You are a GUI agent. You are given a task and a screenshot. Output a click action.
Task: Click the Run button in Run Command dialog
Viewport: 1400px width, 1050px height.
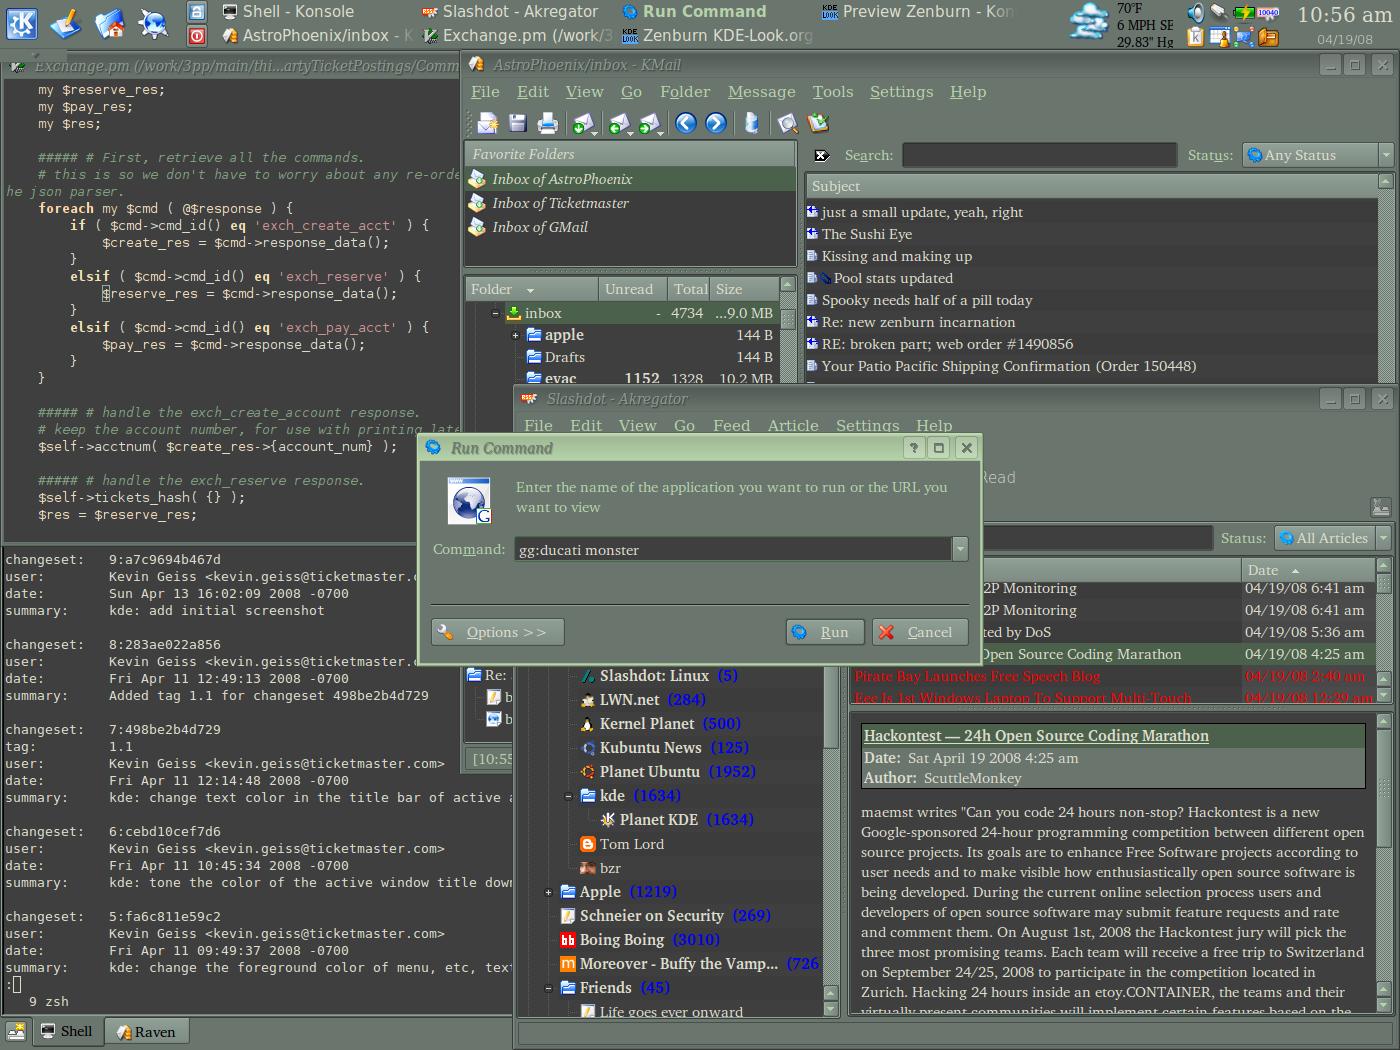click(x=825, y=632)
